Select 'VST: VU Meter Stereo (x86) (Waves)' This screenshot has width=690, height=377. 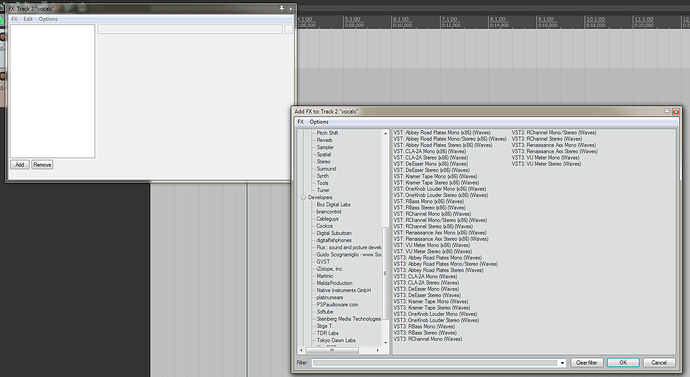433,251
